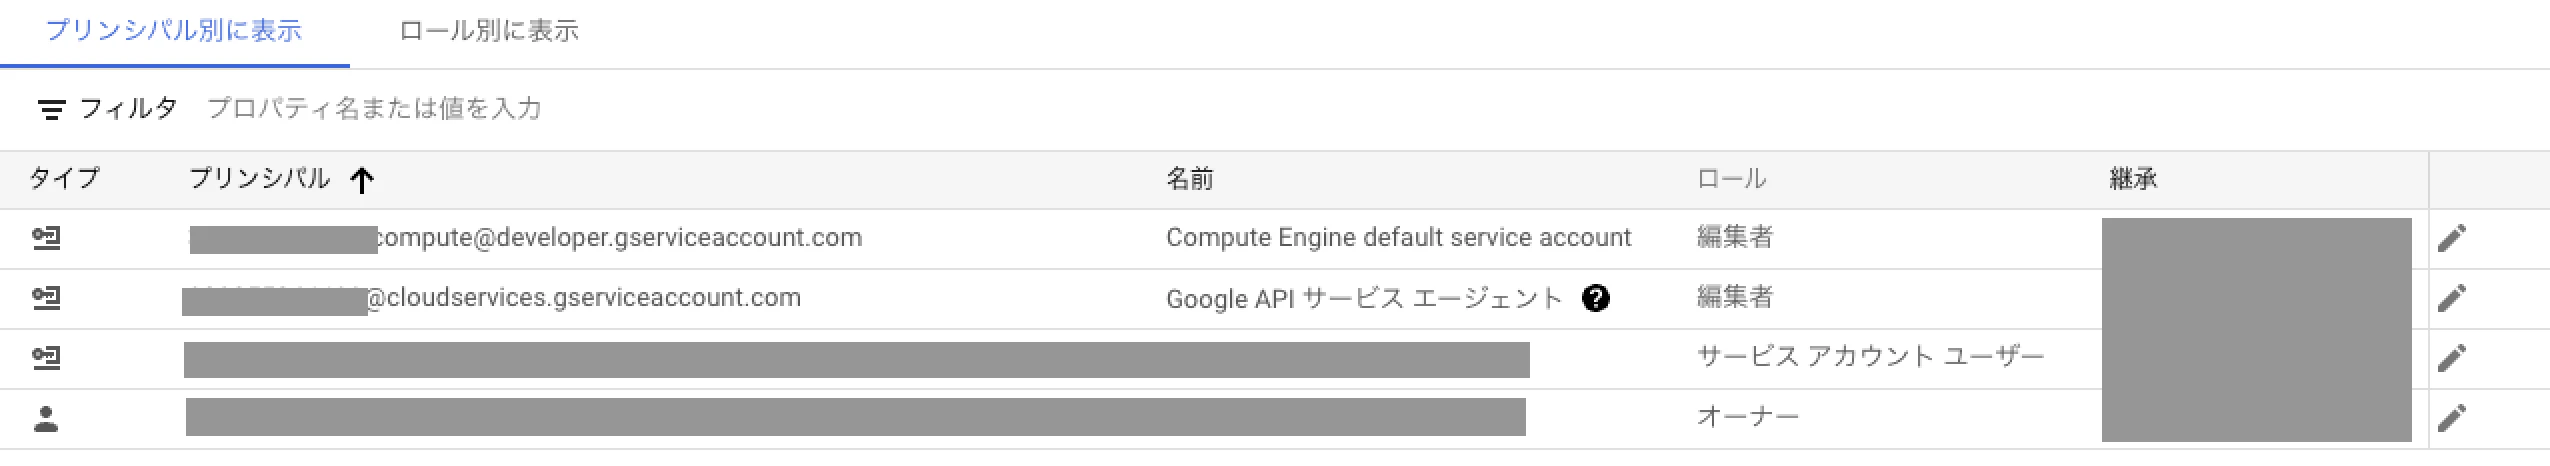Click service account type icon in compute row
This screenshot has height=466, width=2550.
[x=47, y=238]
